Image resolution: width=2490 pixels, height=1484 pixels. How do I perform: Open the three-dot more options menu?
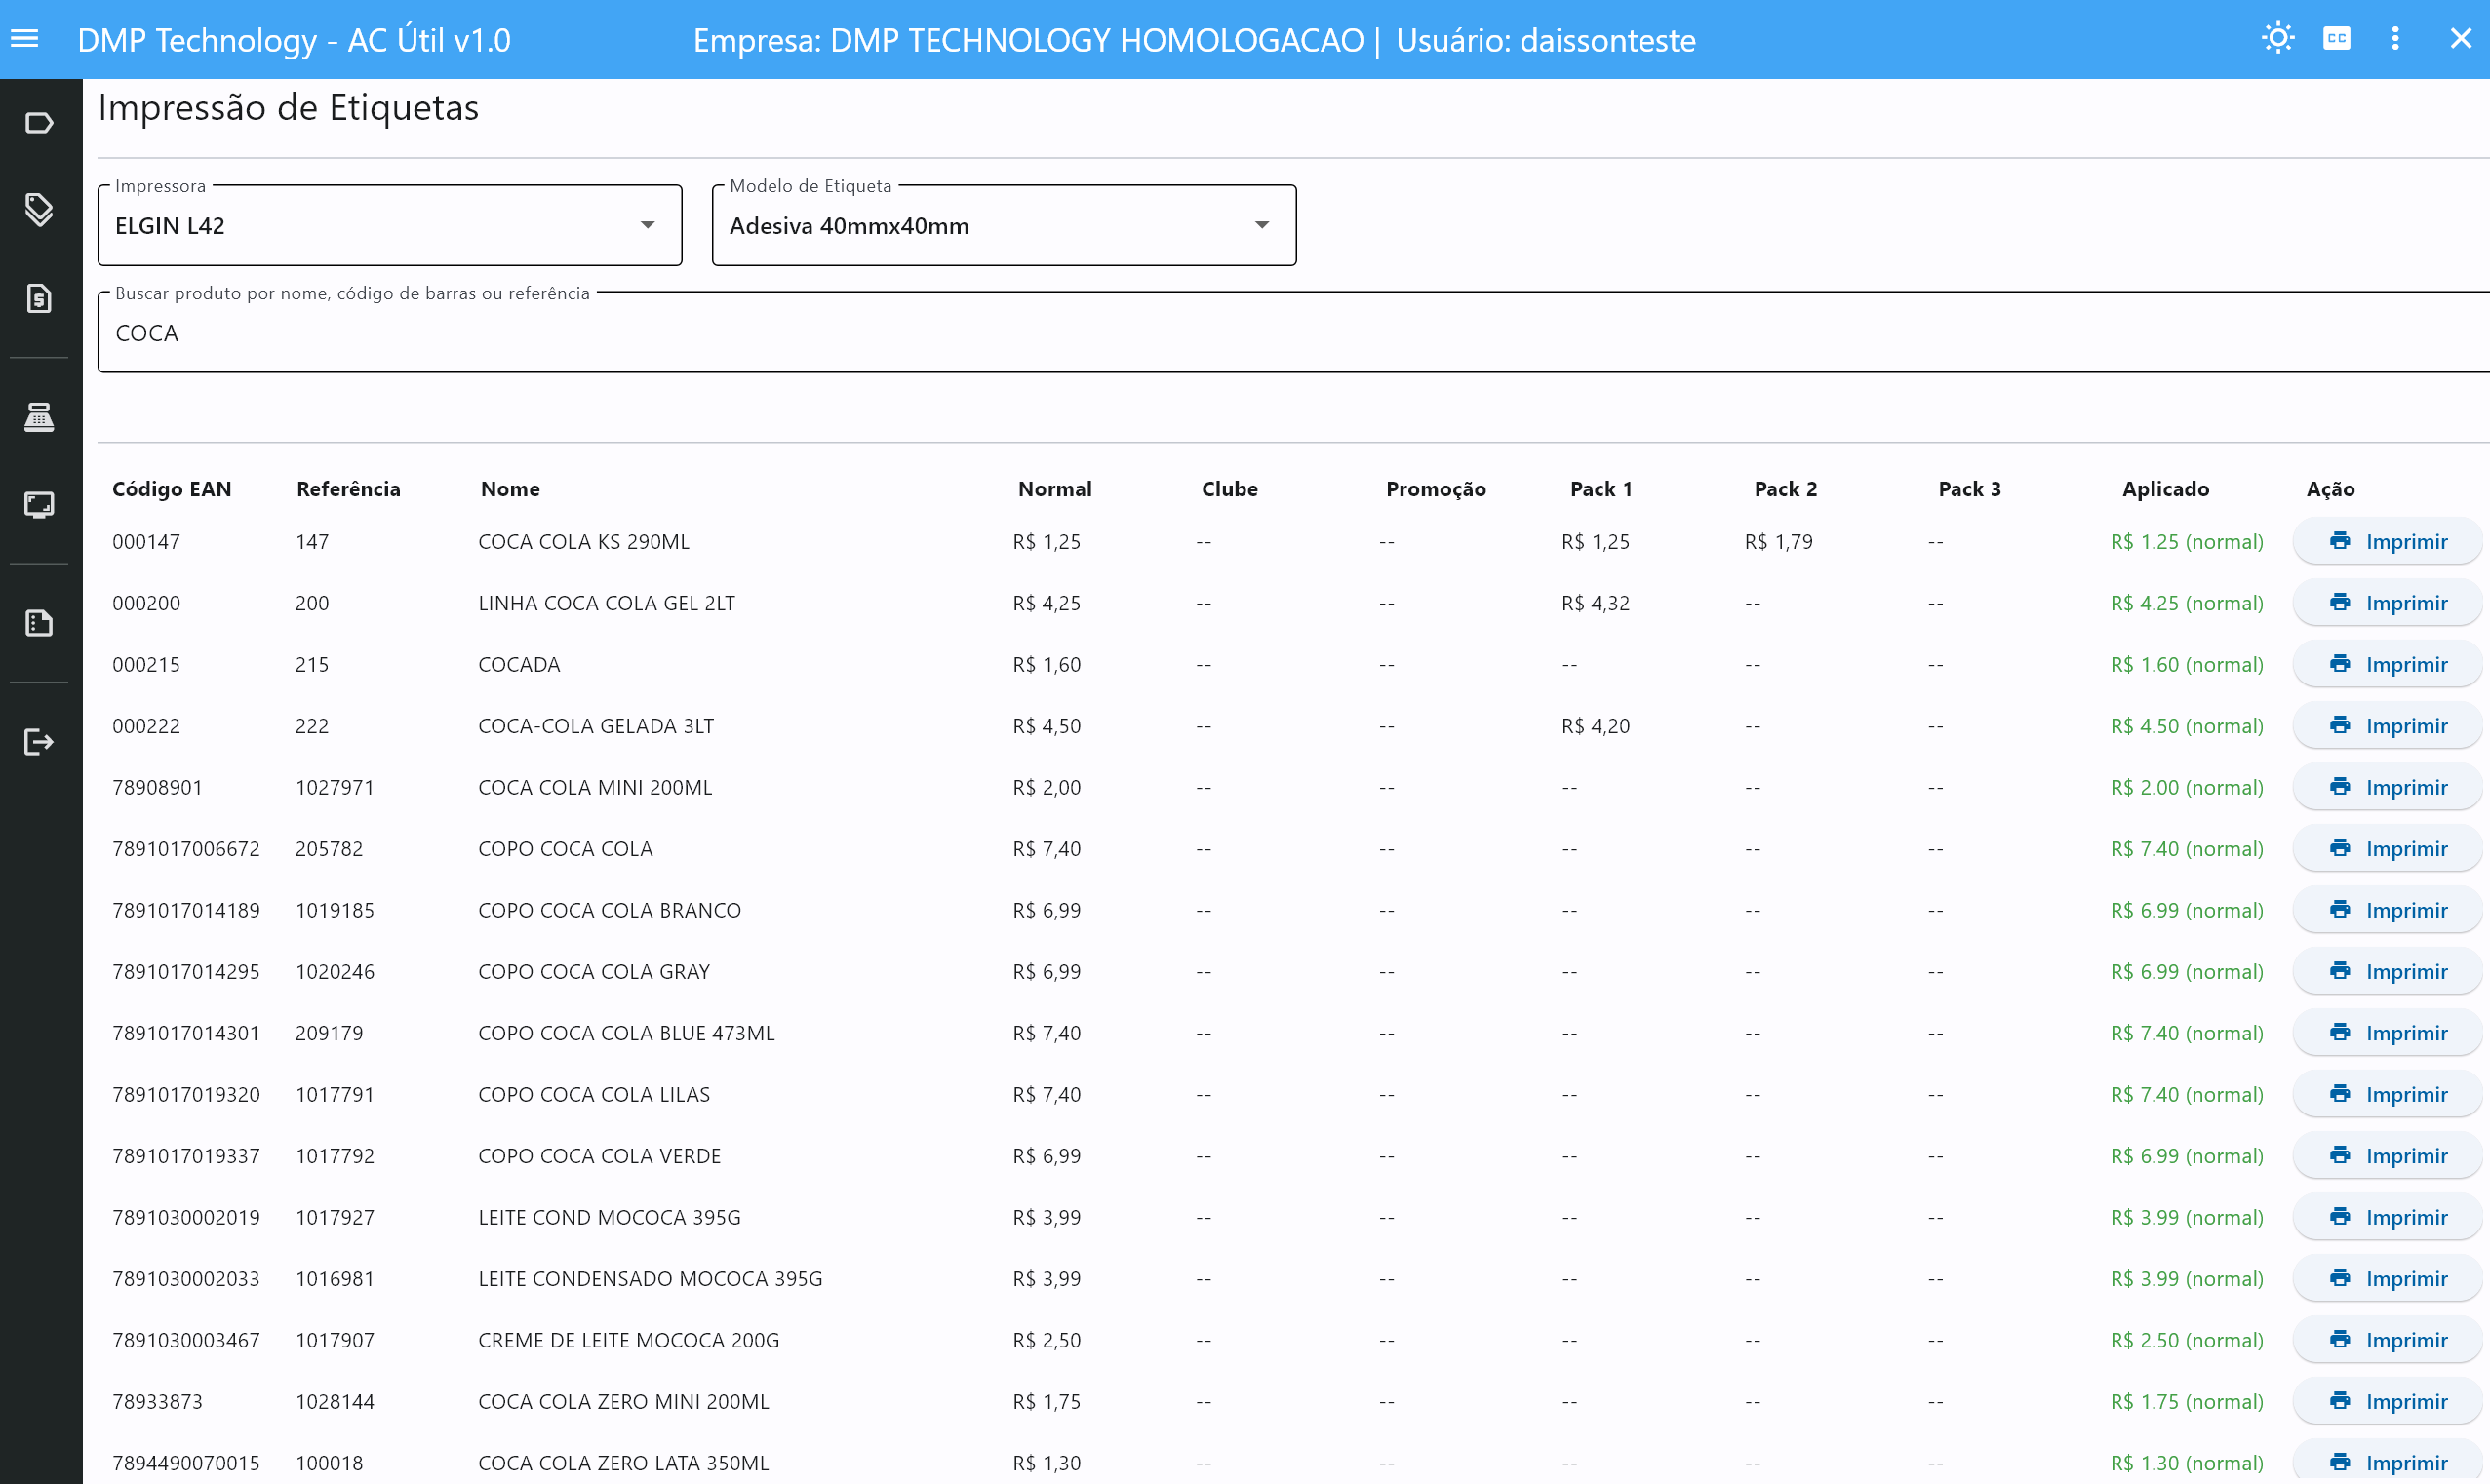[x=2394, y=39]
